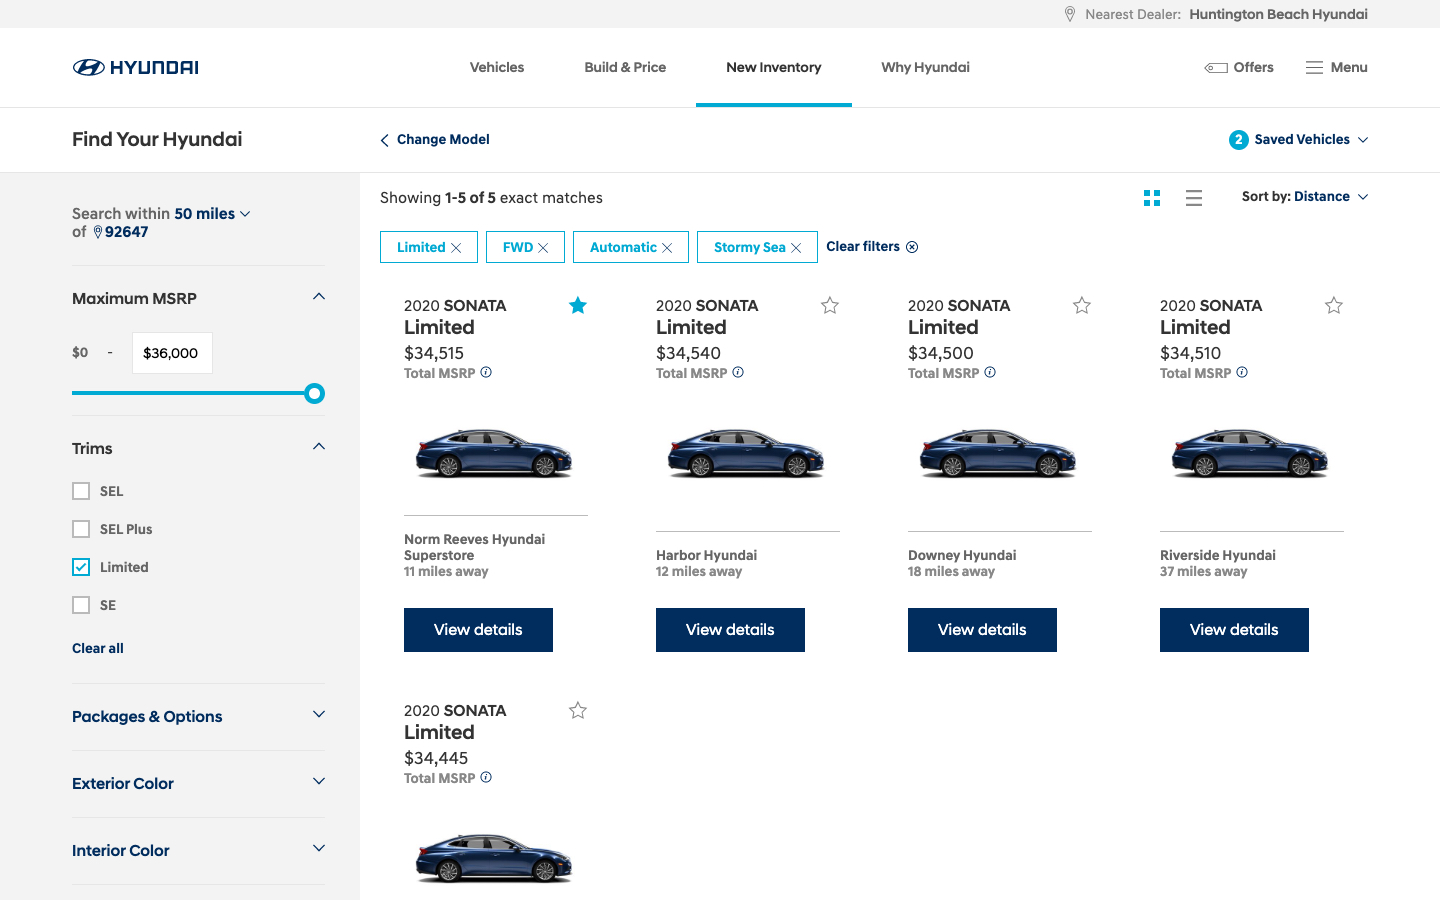Screen dimensions: 1440x900
Task: Open the hamburger Menu icon
Action: 1314,67
